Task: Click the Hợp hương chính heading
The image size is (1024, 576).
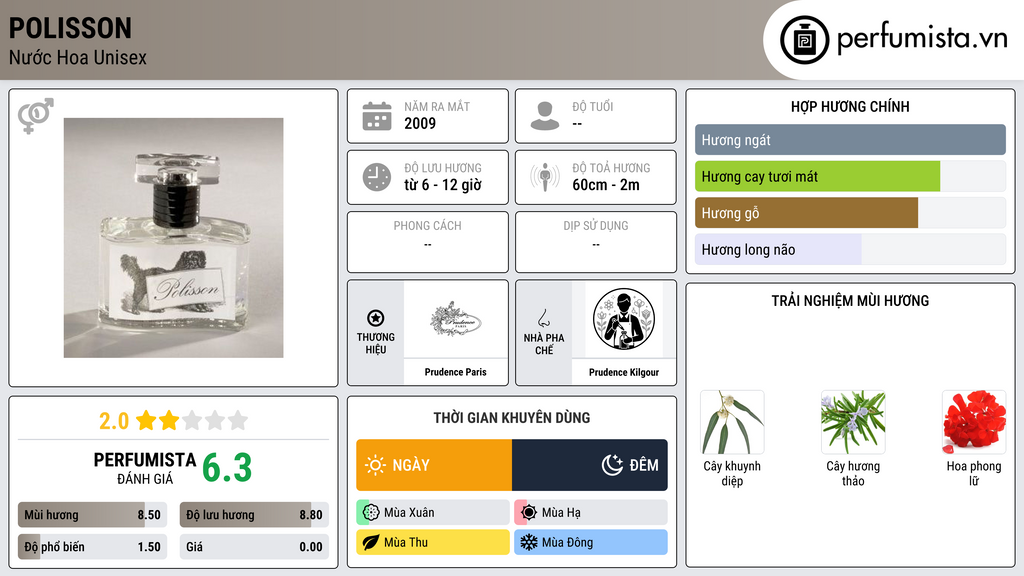Action: 850,106
